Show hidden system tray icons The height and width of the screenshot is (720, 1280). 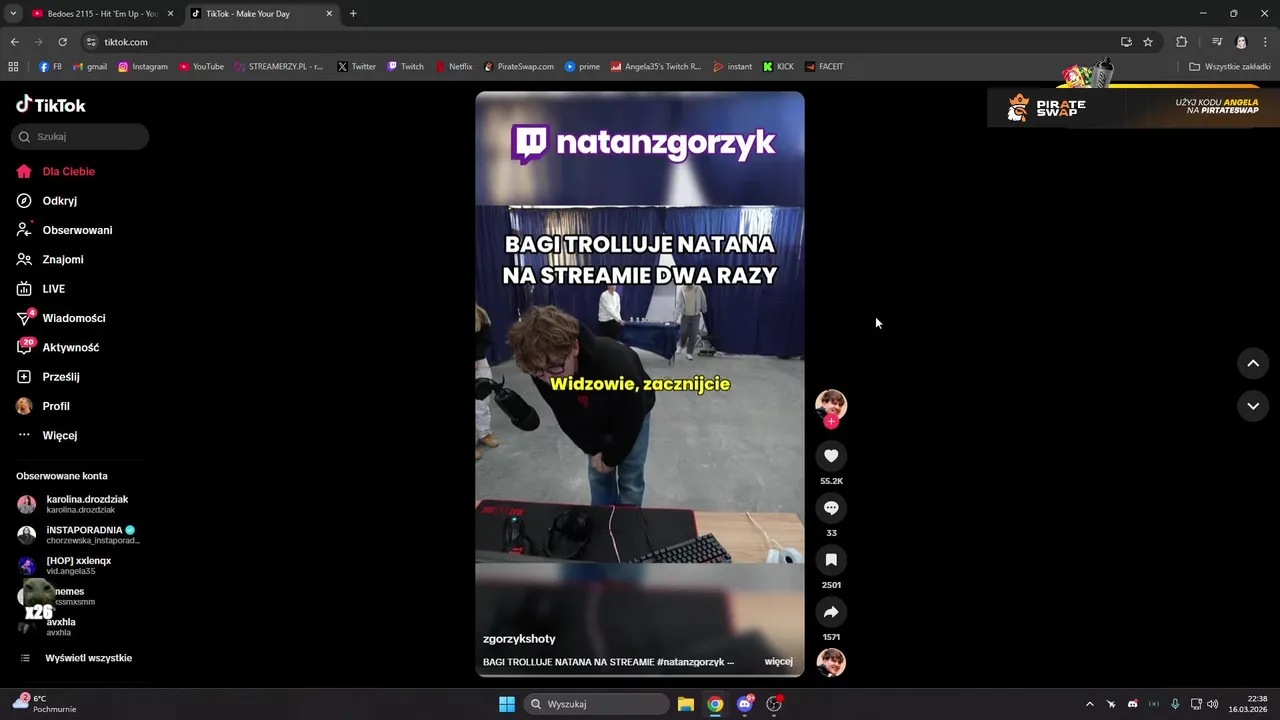pos(1090,704)
